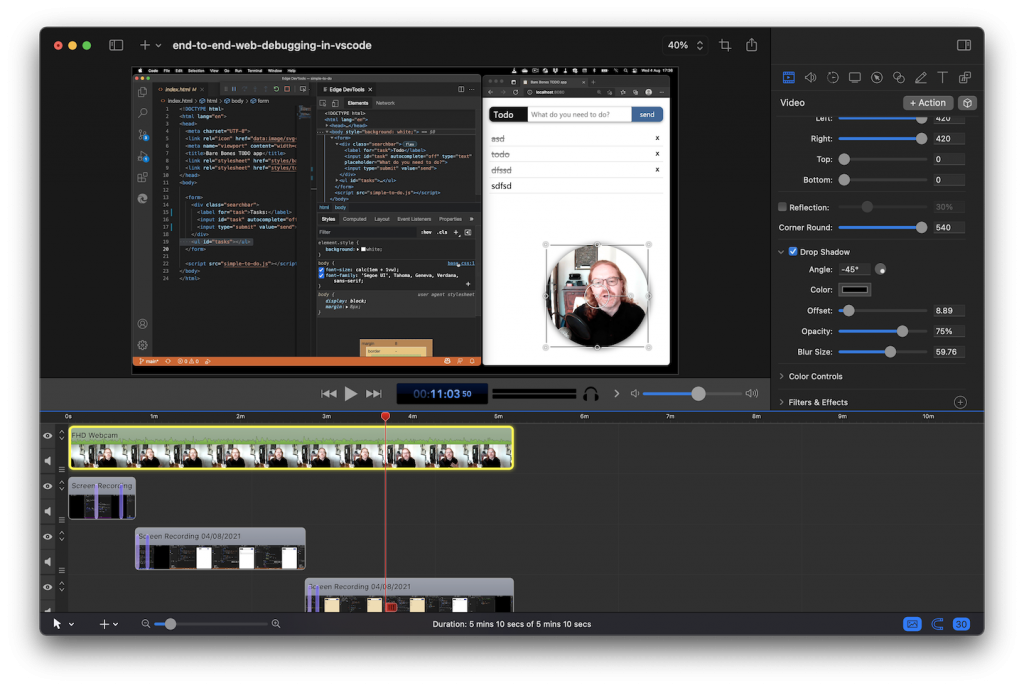
Task: Open the pointer tool dropdown in bottom bar
Action: click(x=63, y=624)
